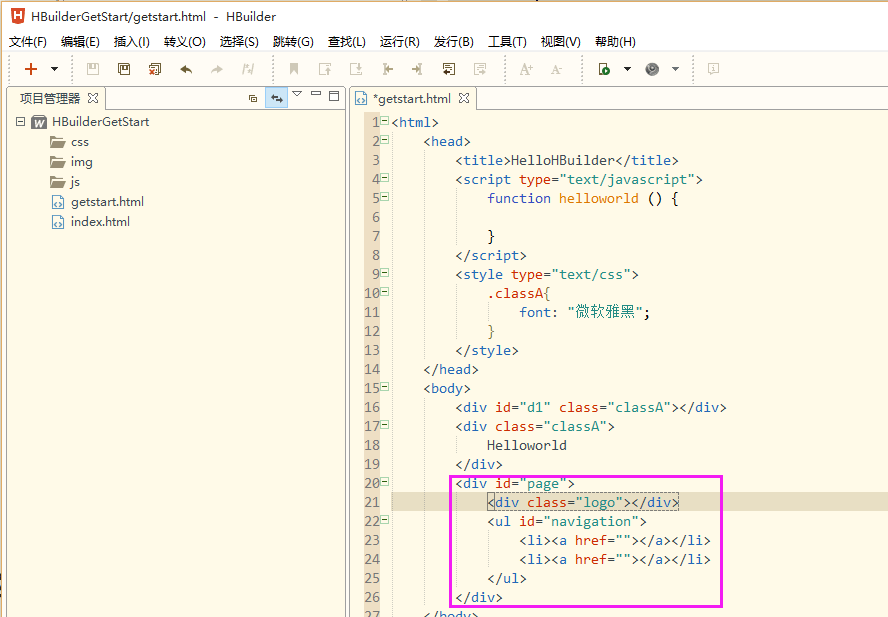Click the Toggle Bookmark icon
Screen dimensions: 888x617
pyautogui.click(x=294, y=69)
